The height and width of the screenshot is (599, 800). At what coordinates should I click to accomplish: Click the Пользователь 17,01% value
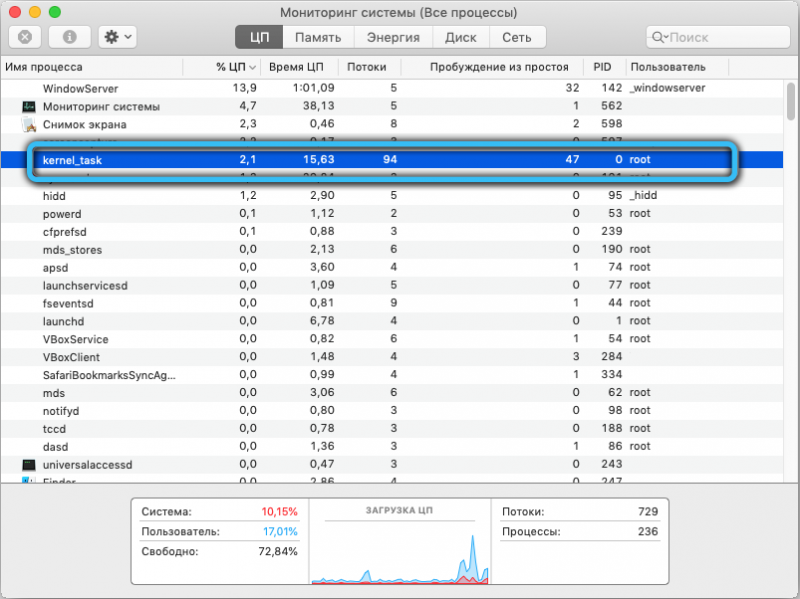280,532
